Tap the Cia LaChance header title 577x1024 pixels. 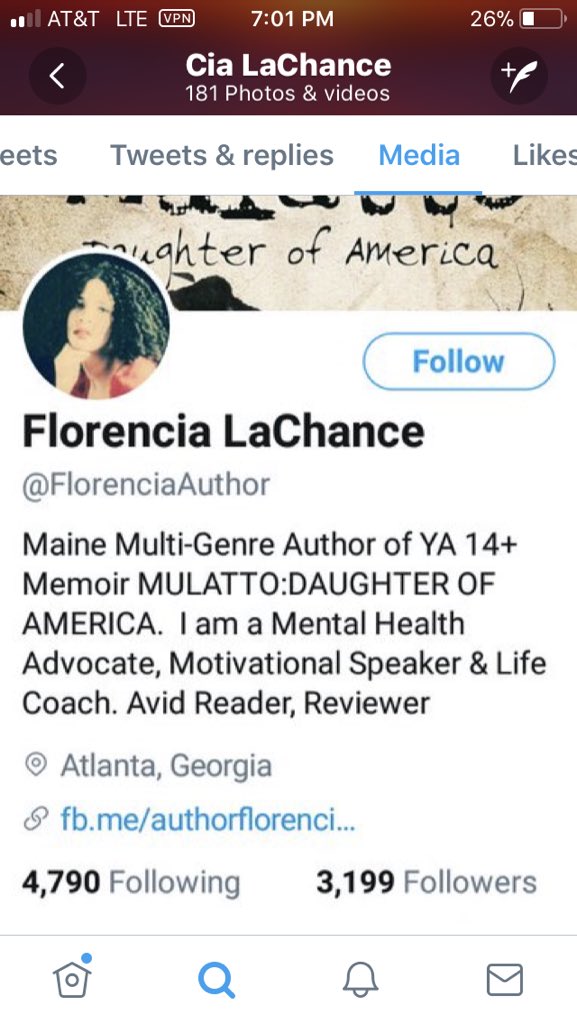pos(288,65)
